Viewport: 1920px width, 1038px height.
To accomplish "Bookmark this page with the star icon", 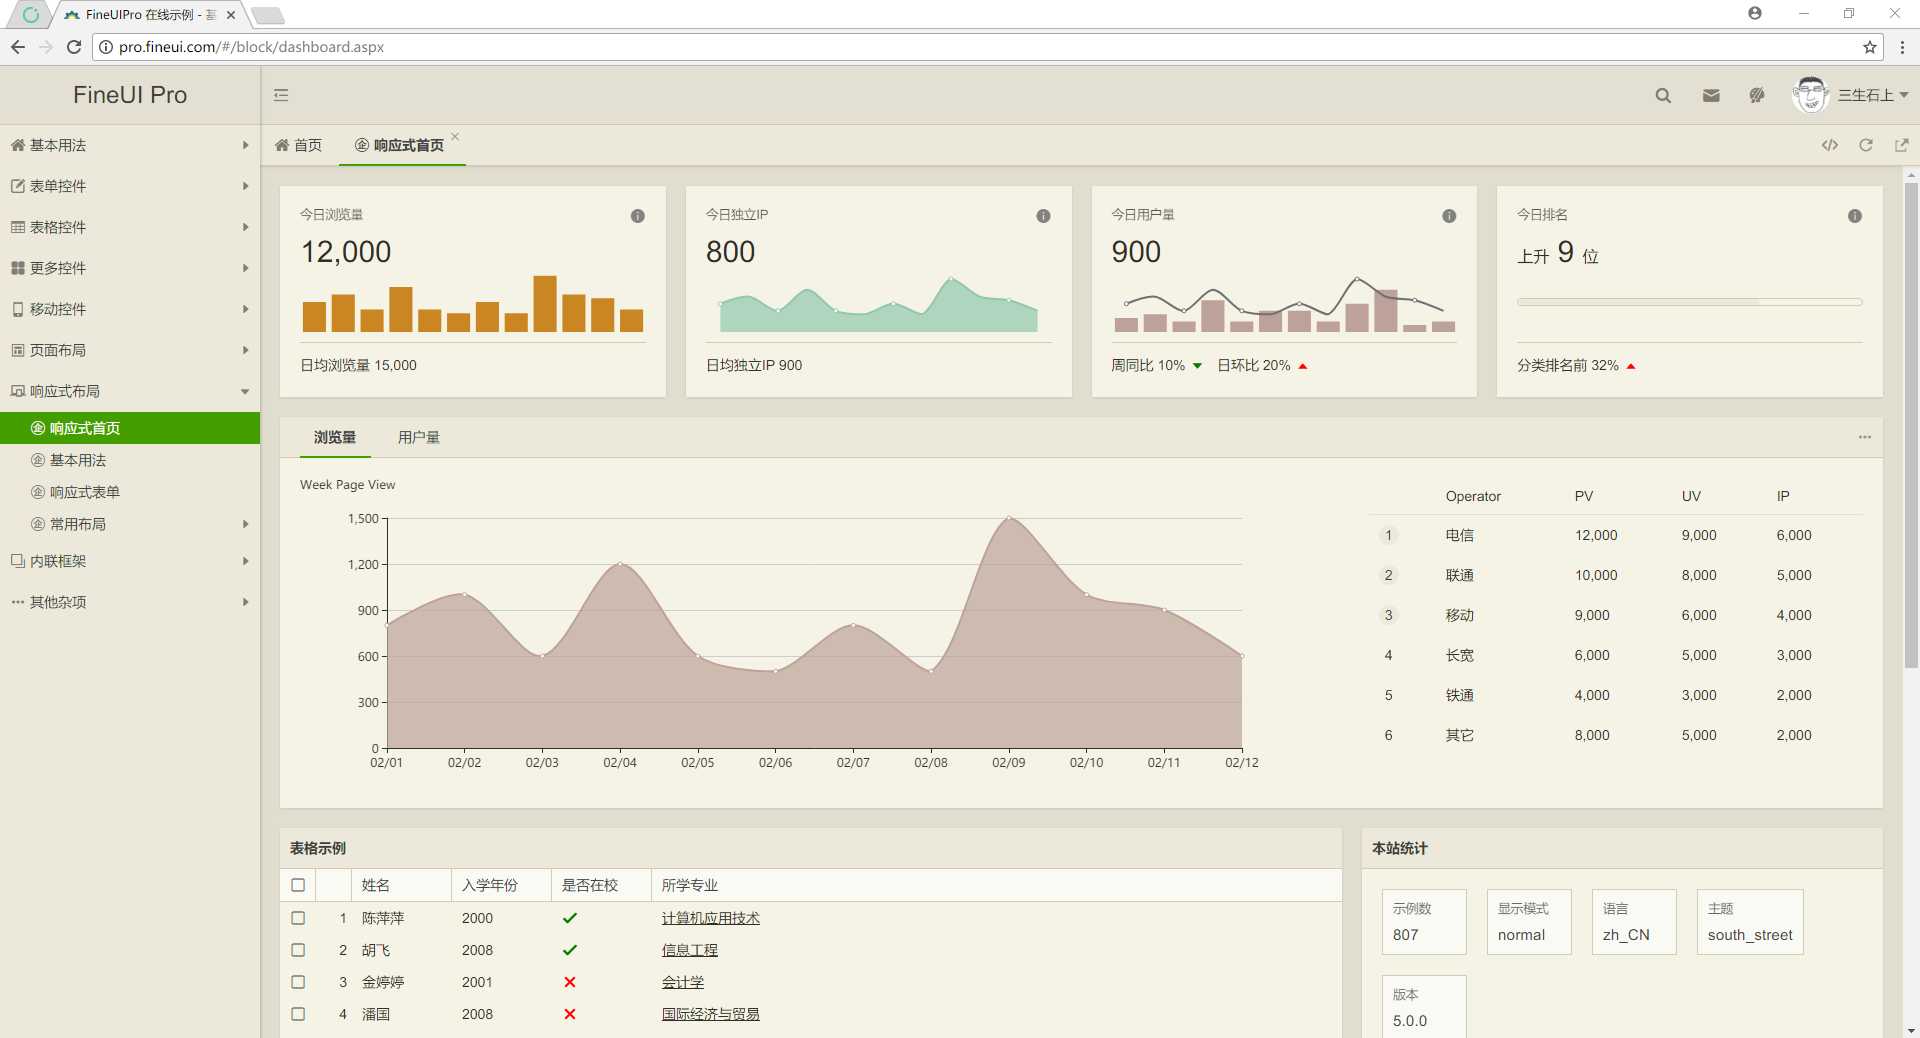I will 1869,47.
